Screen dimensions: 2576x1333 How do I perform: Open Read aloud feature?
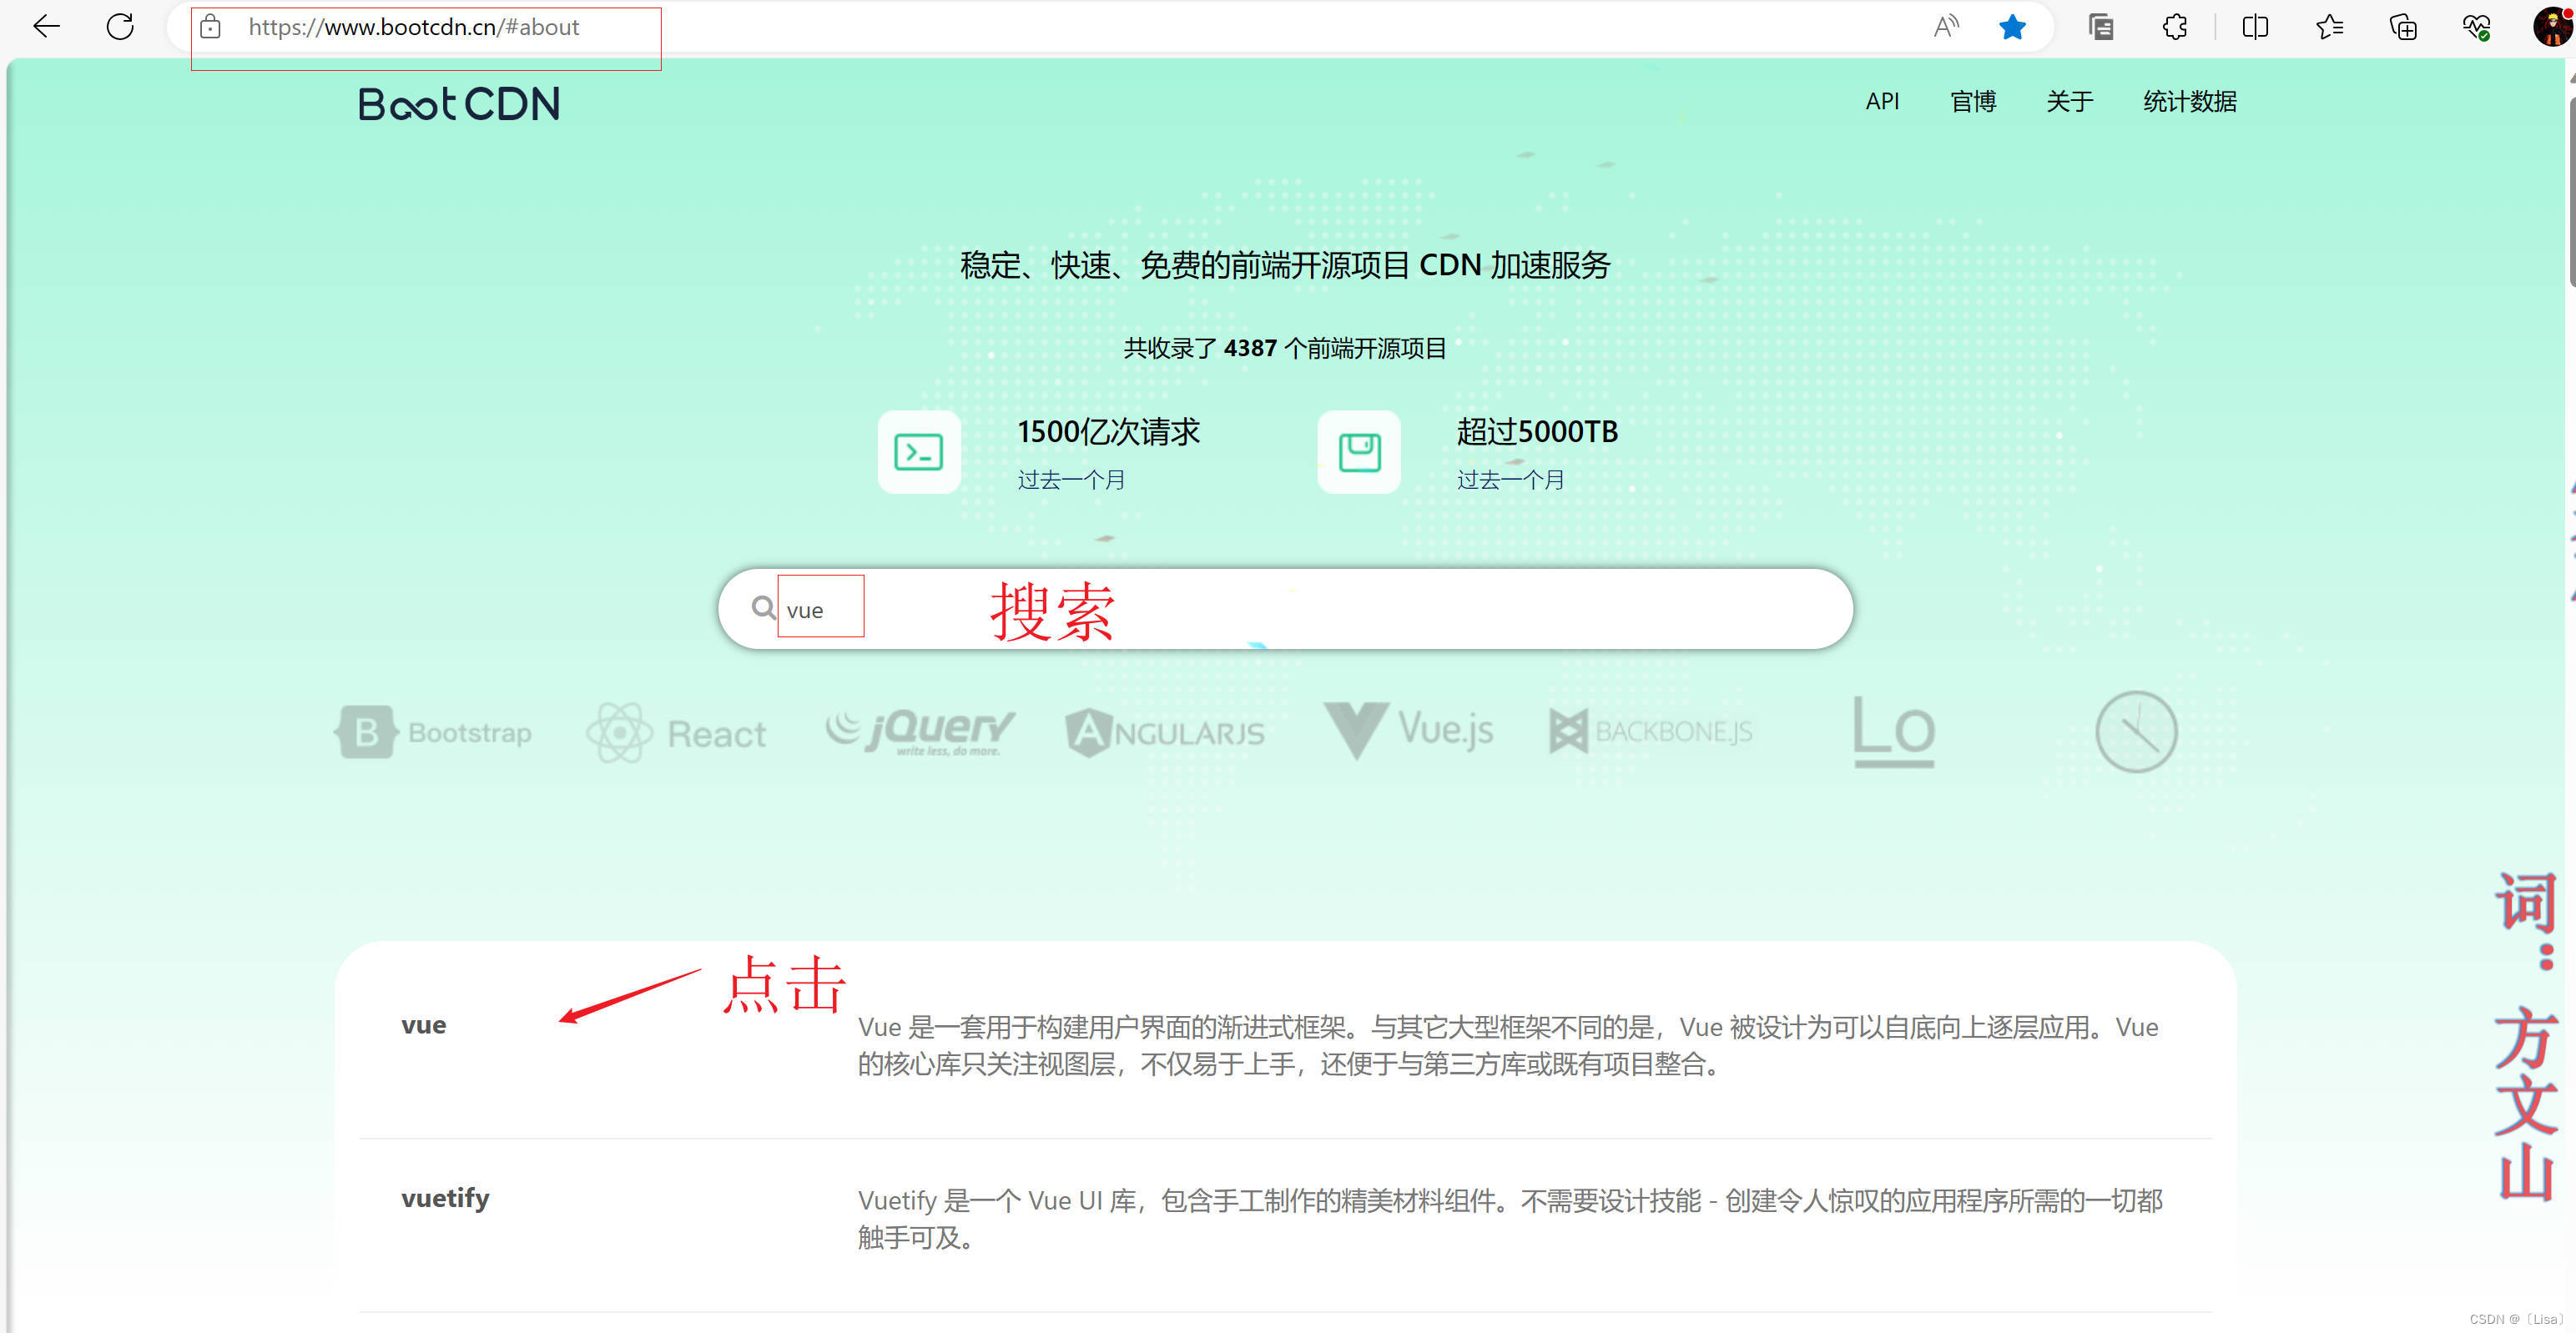click(1946, 27)
